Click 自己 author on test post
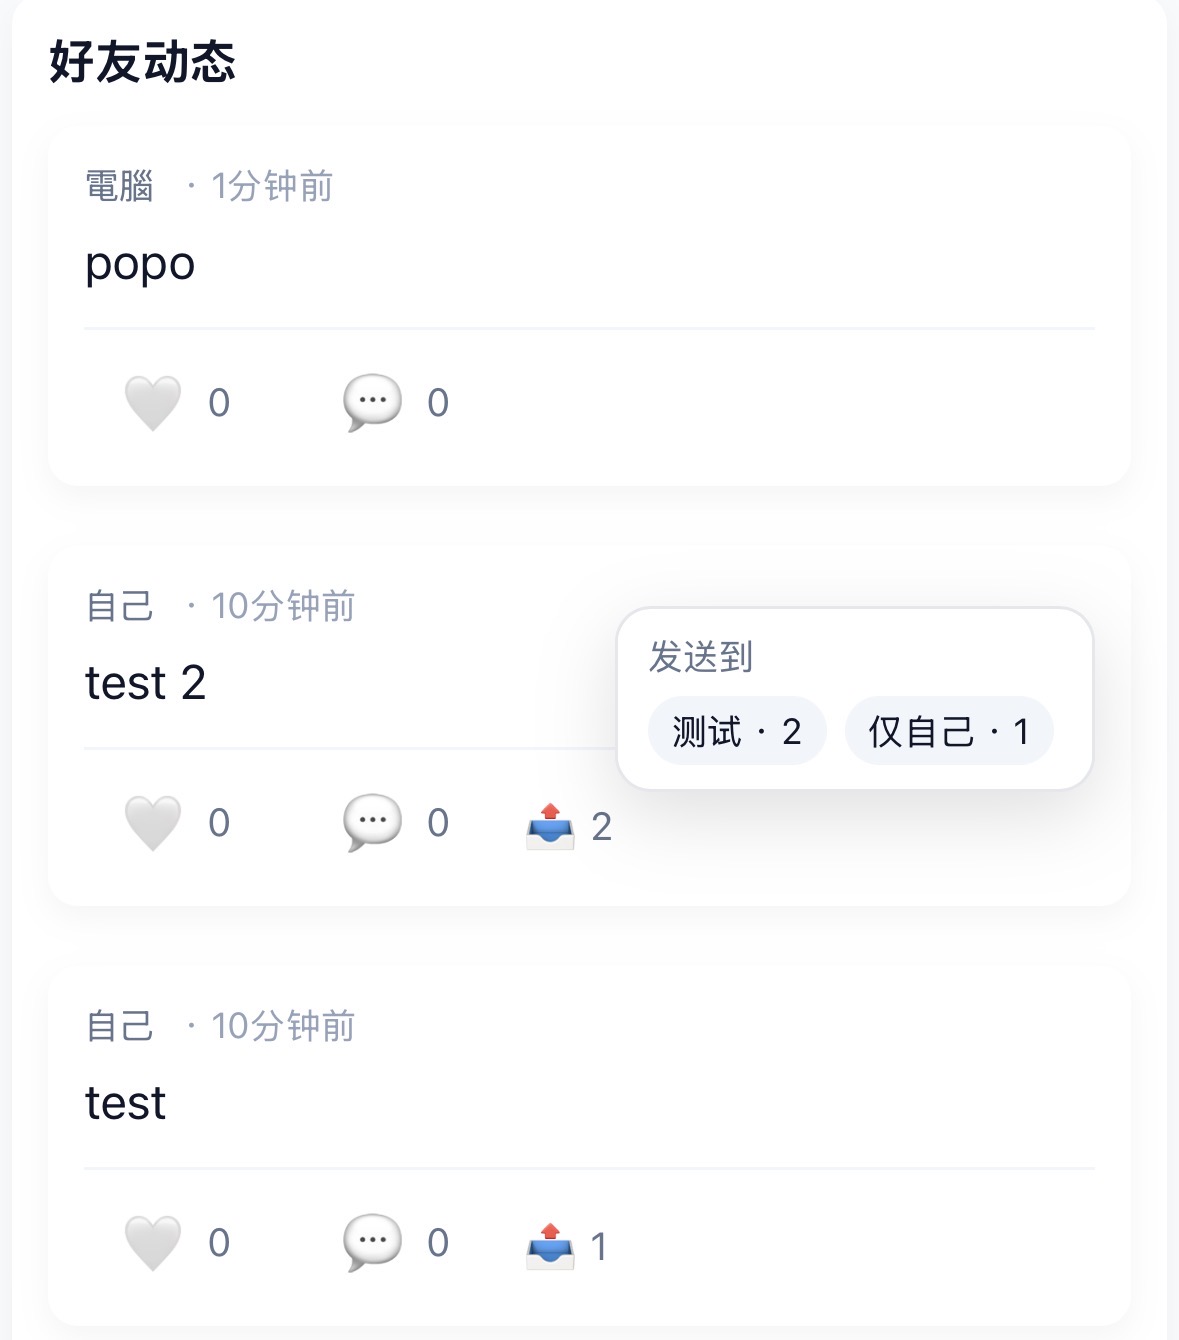 [x=120, y=1026]
